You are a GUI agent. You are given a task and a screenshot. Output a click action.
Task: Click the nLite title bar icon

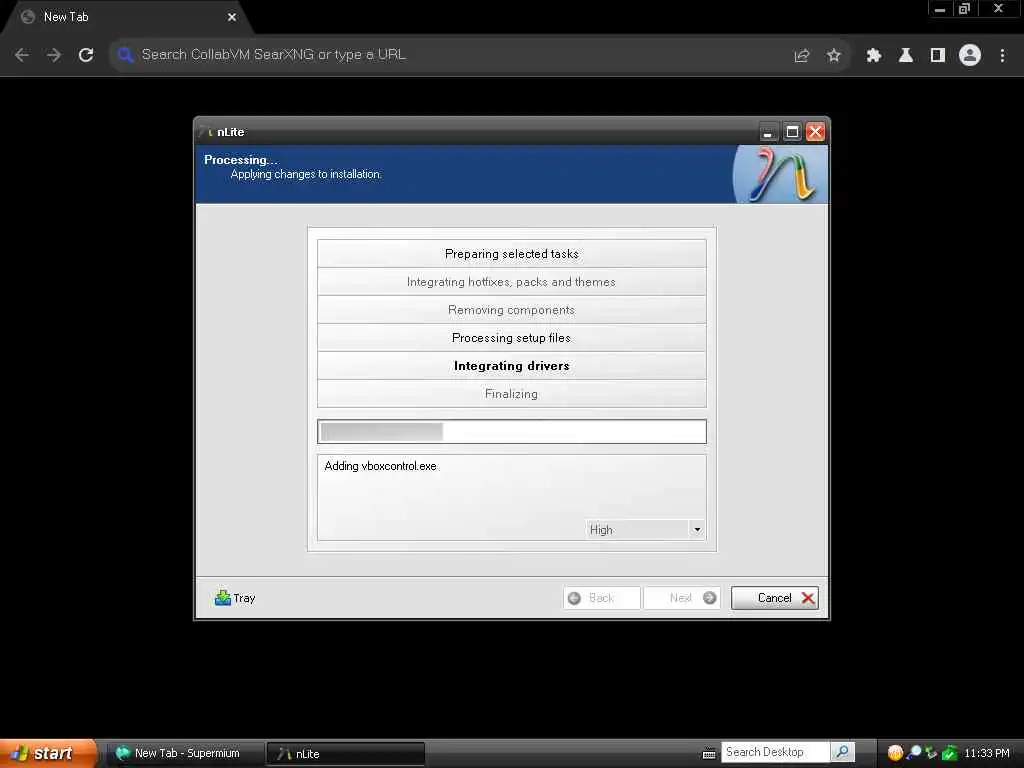pyautogui.click(x=206, y=132)
